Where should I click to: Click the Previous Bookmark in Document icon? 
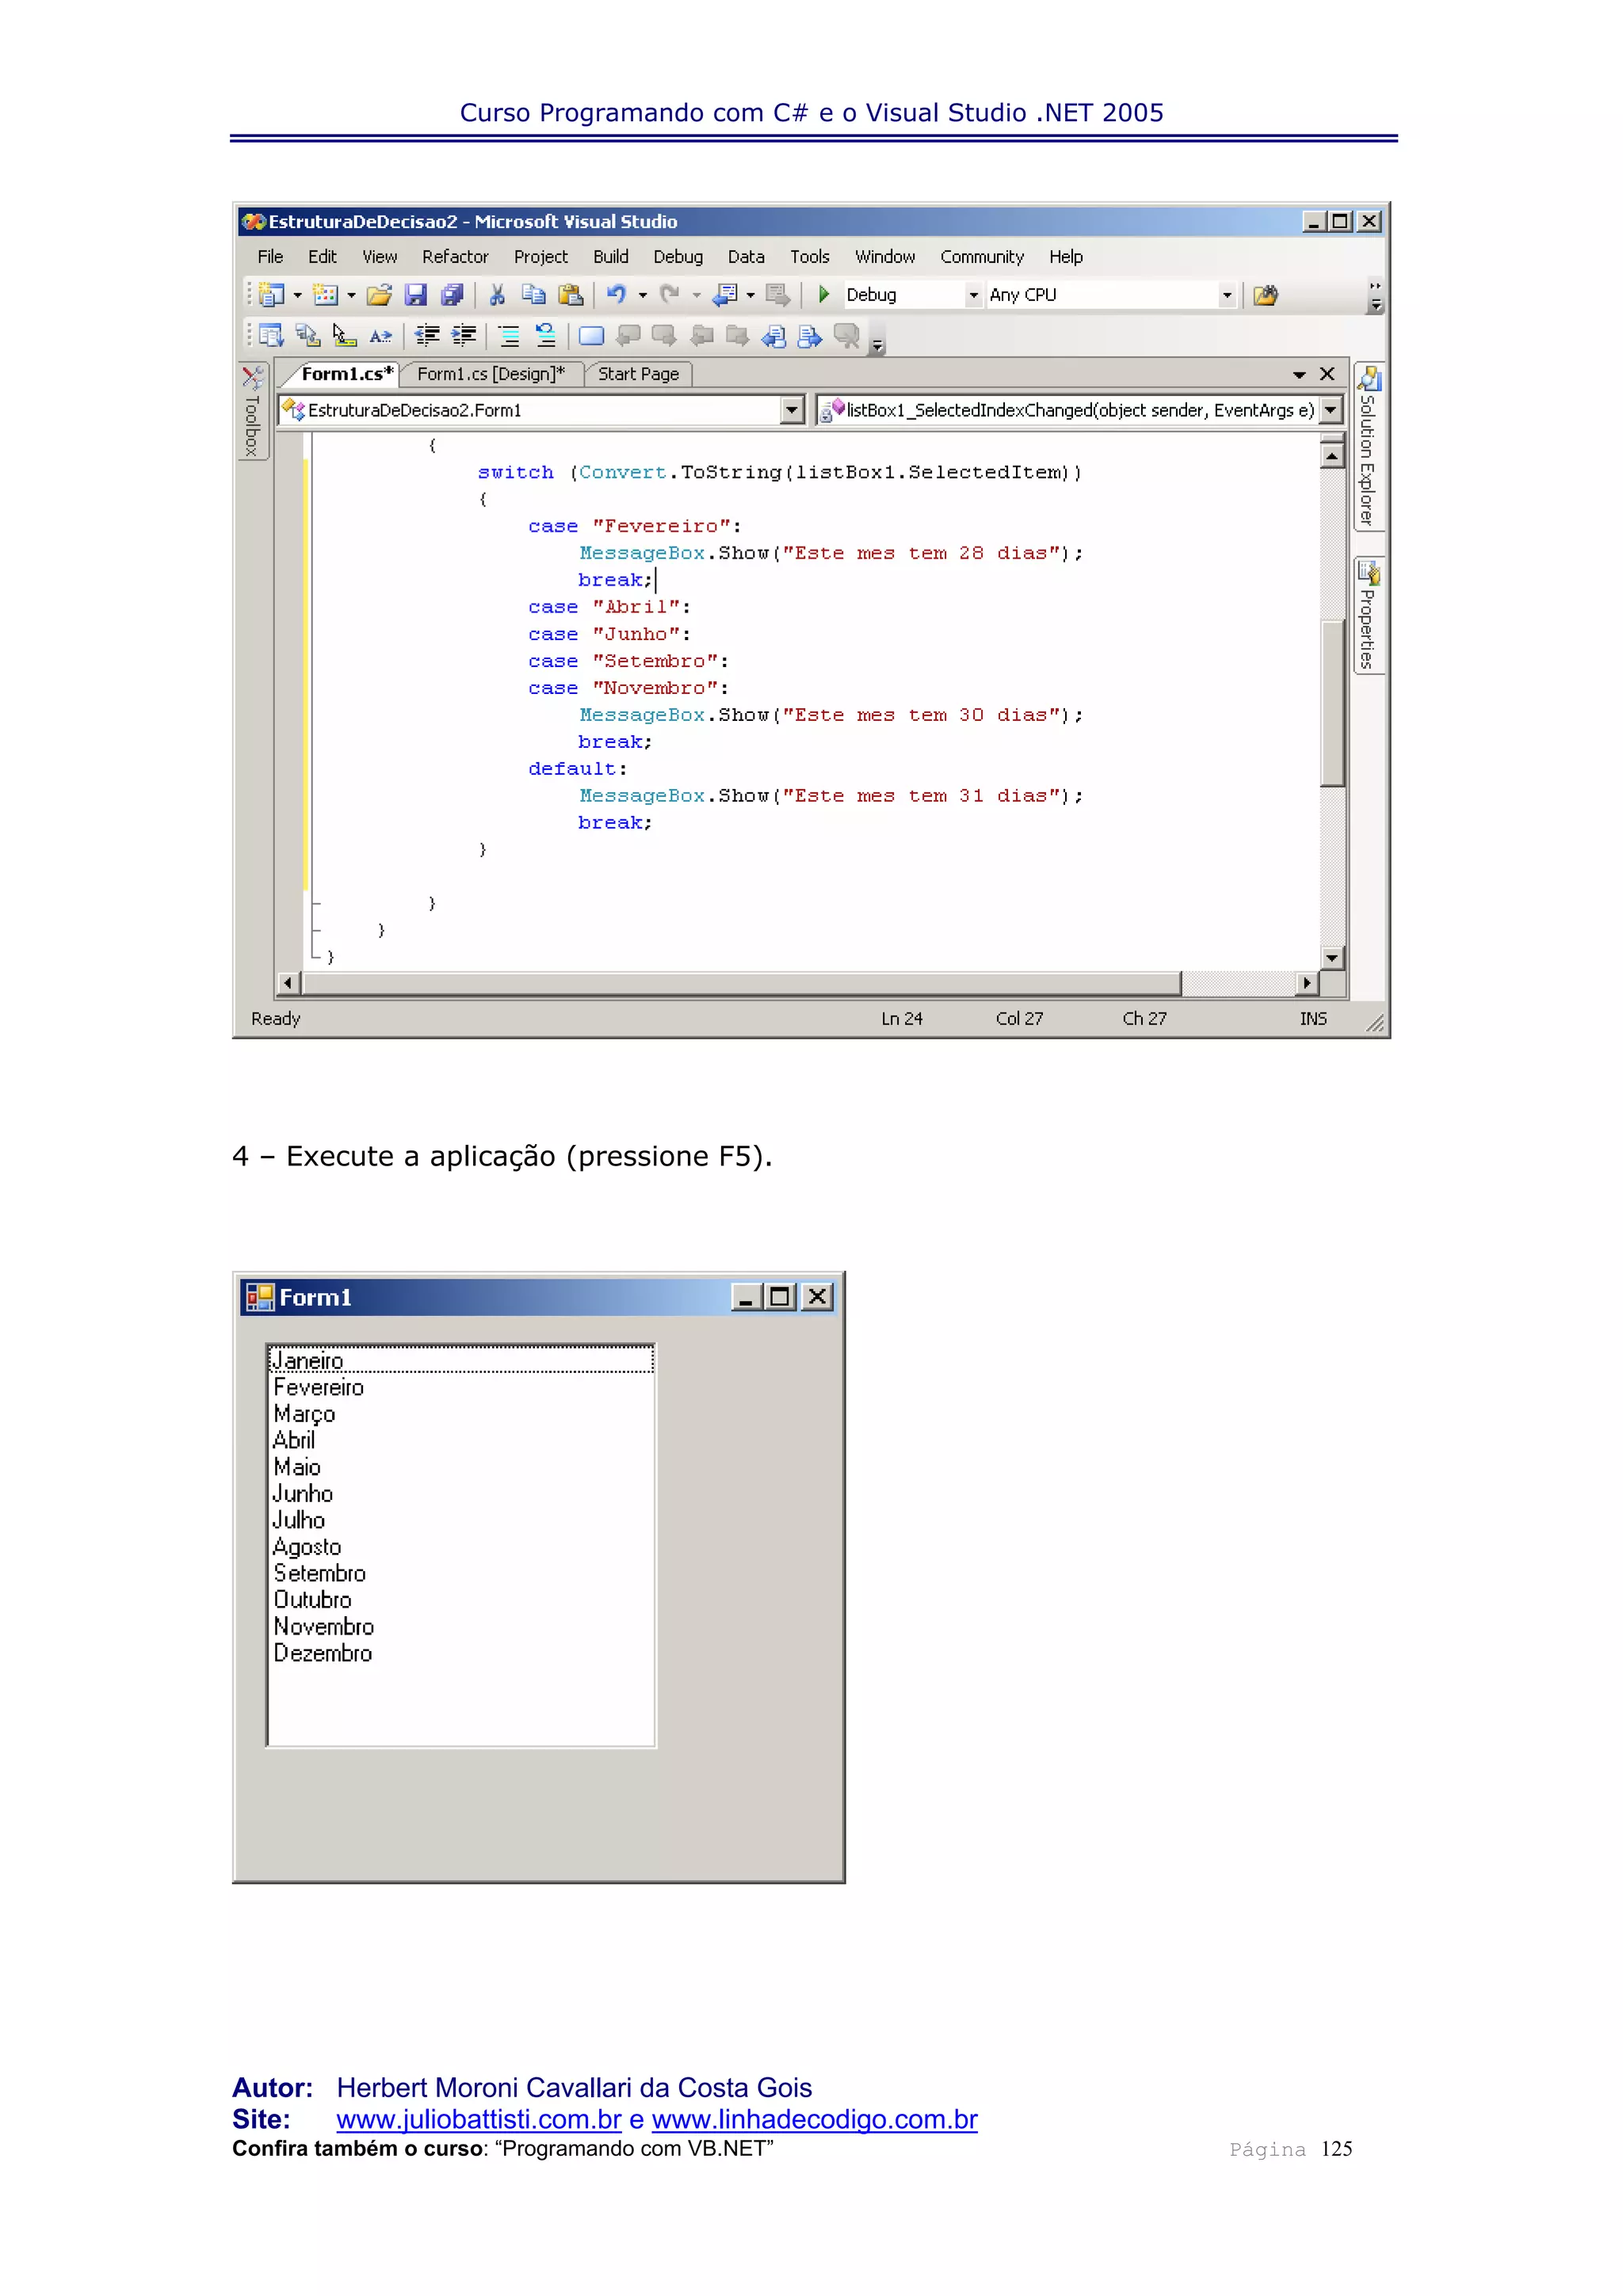[773, 337]
